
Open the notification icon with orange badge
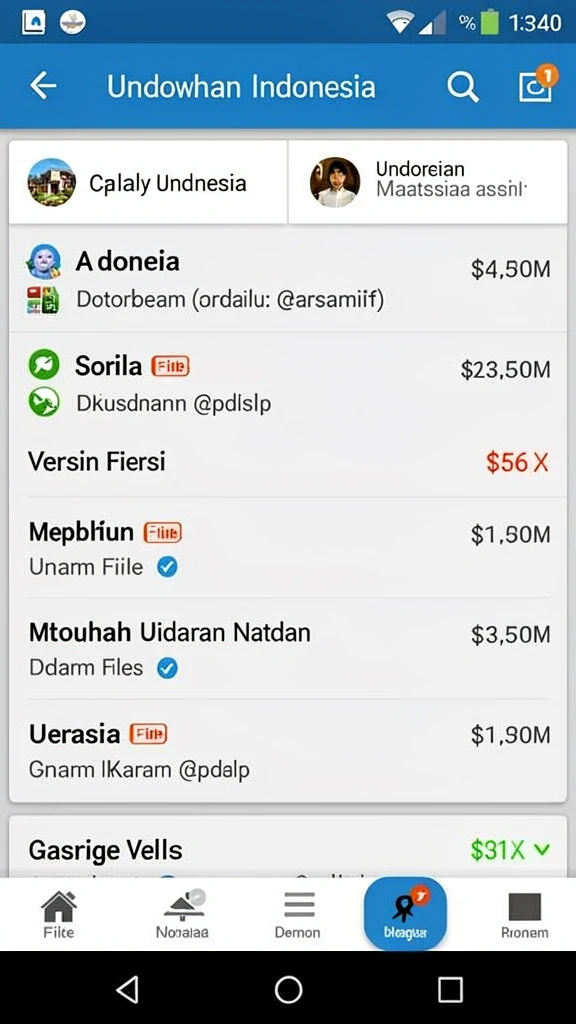[538, 84]
